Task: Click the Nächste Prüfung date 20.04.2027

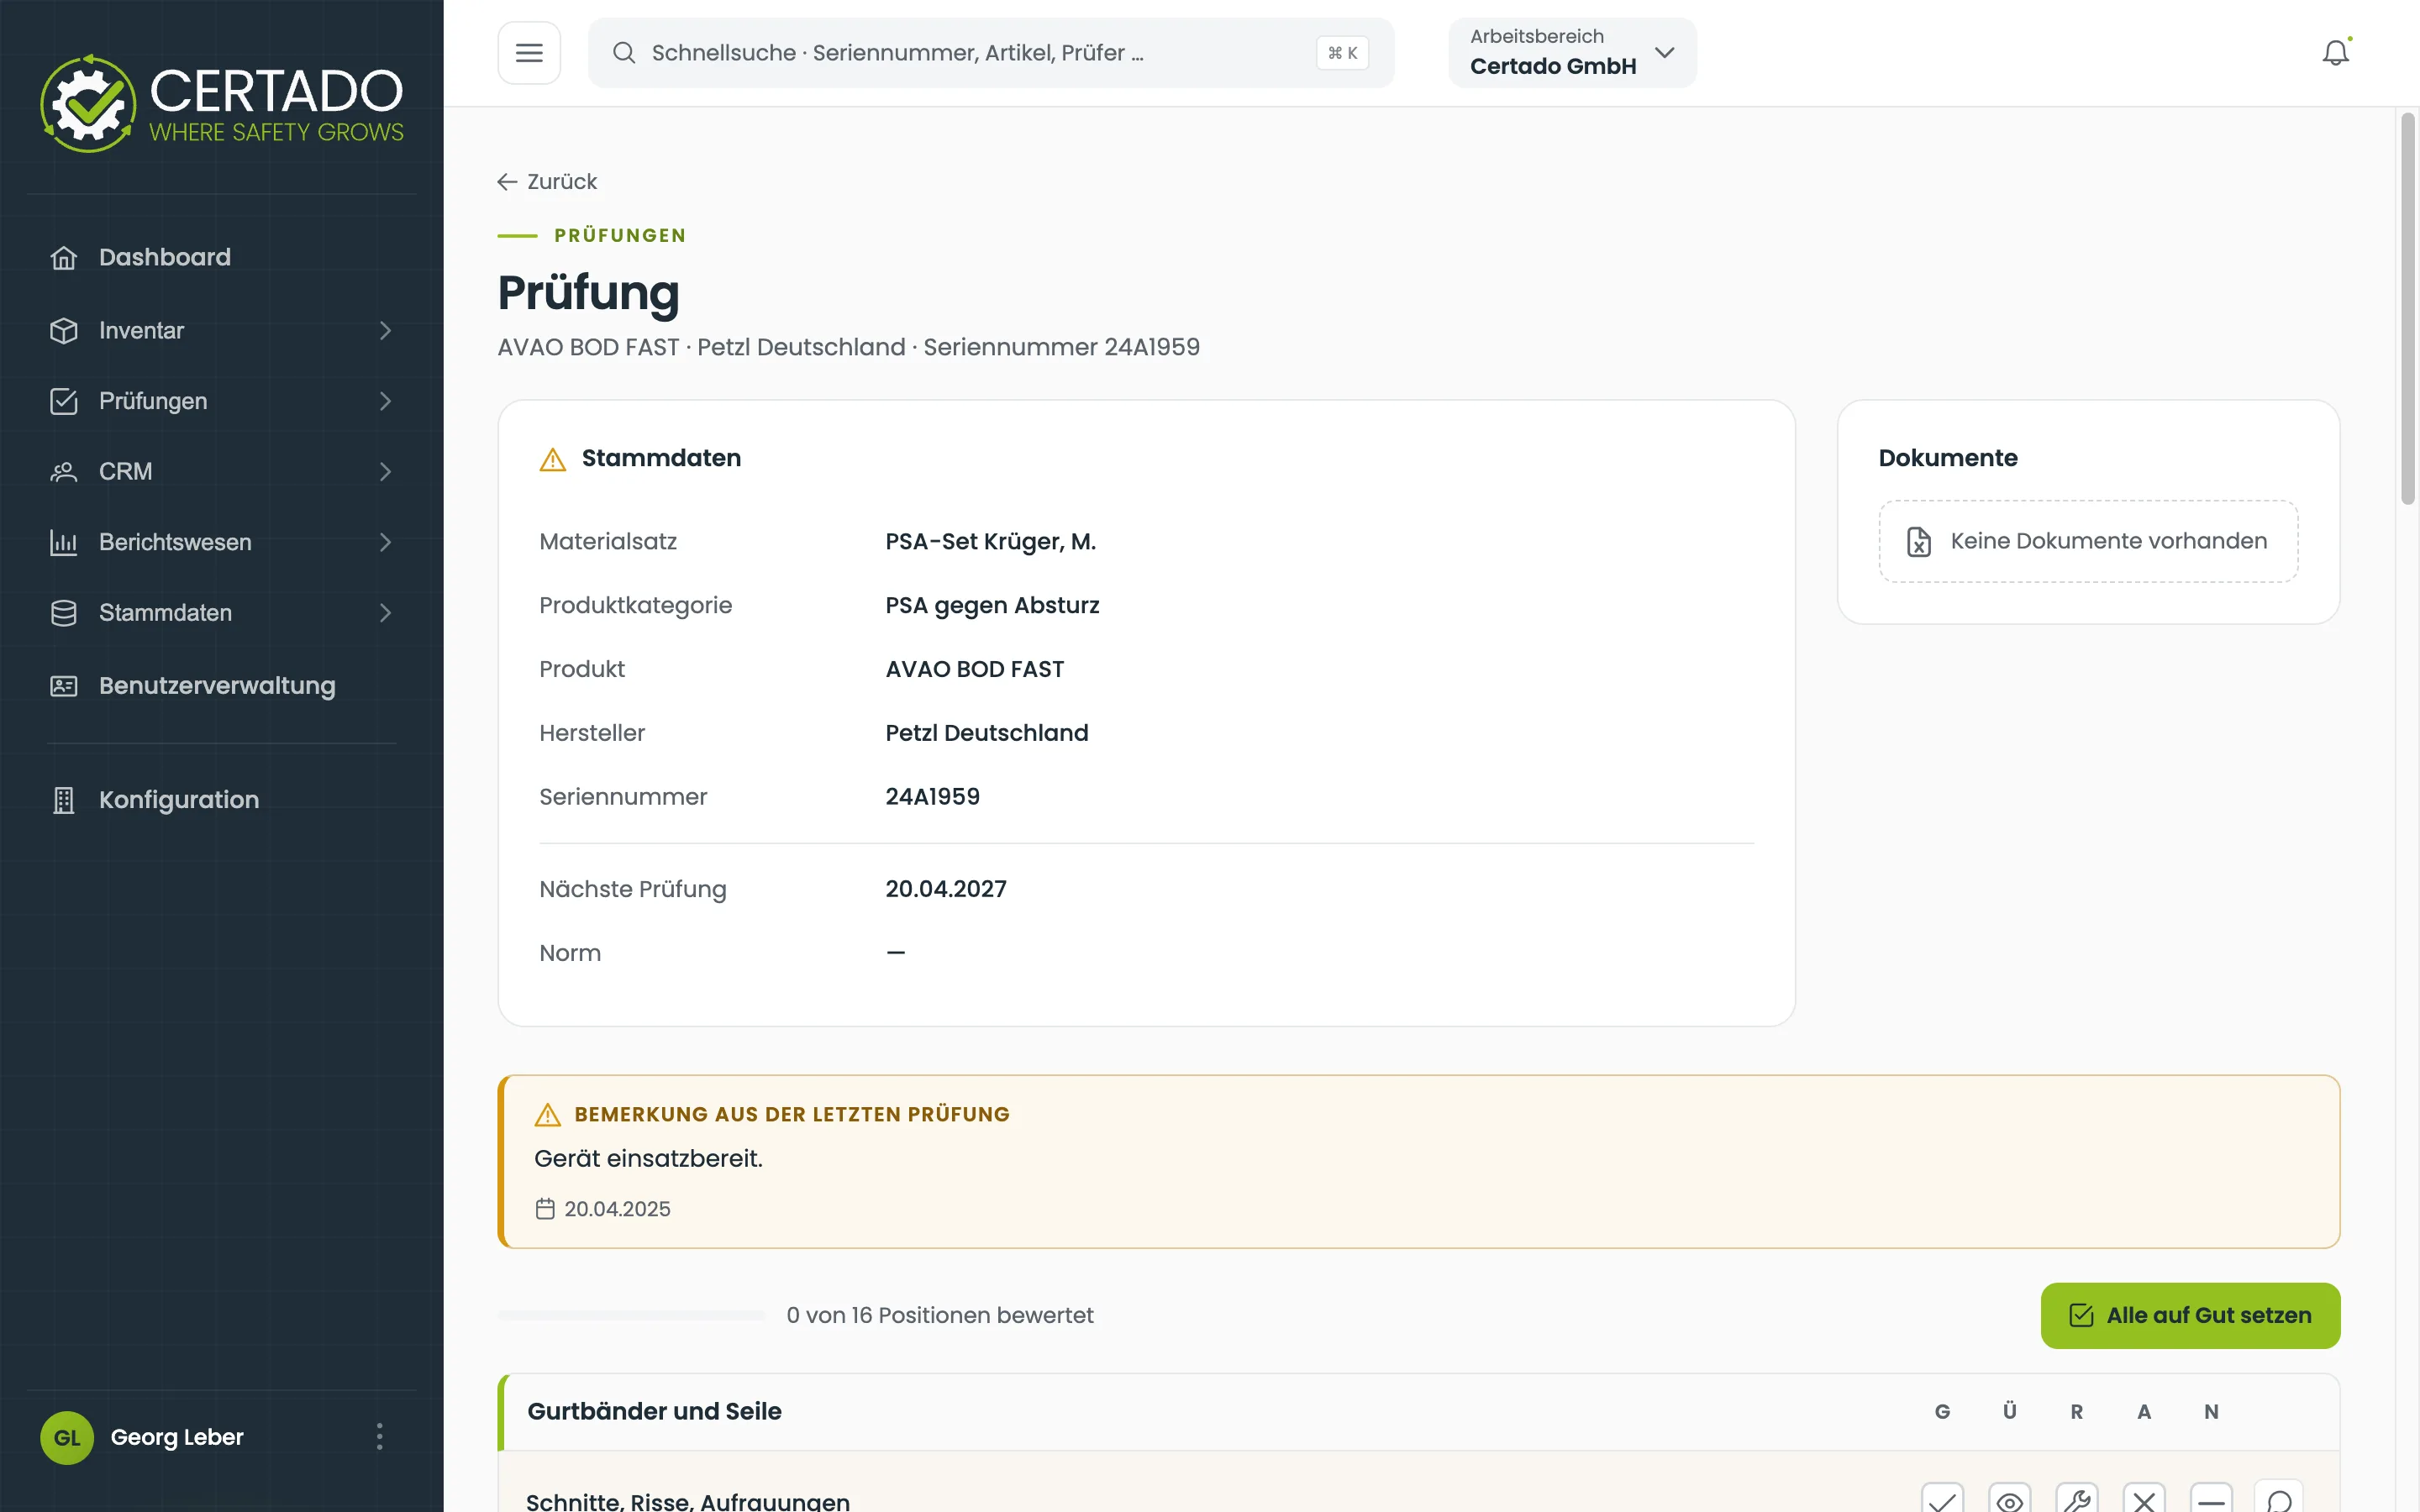Action: 945,890
